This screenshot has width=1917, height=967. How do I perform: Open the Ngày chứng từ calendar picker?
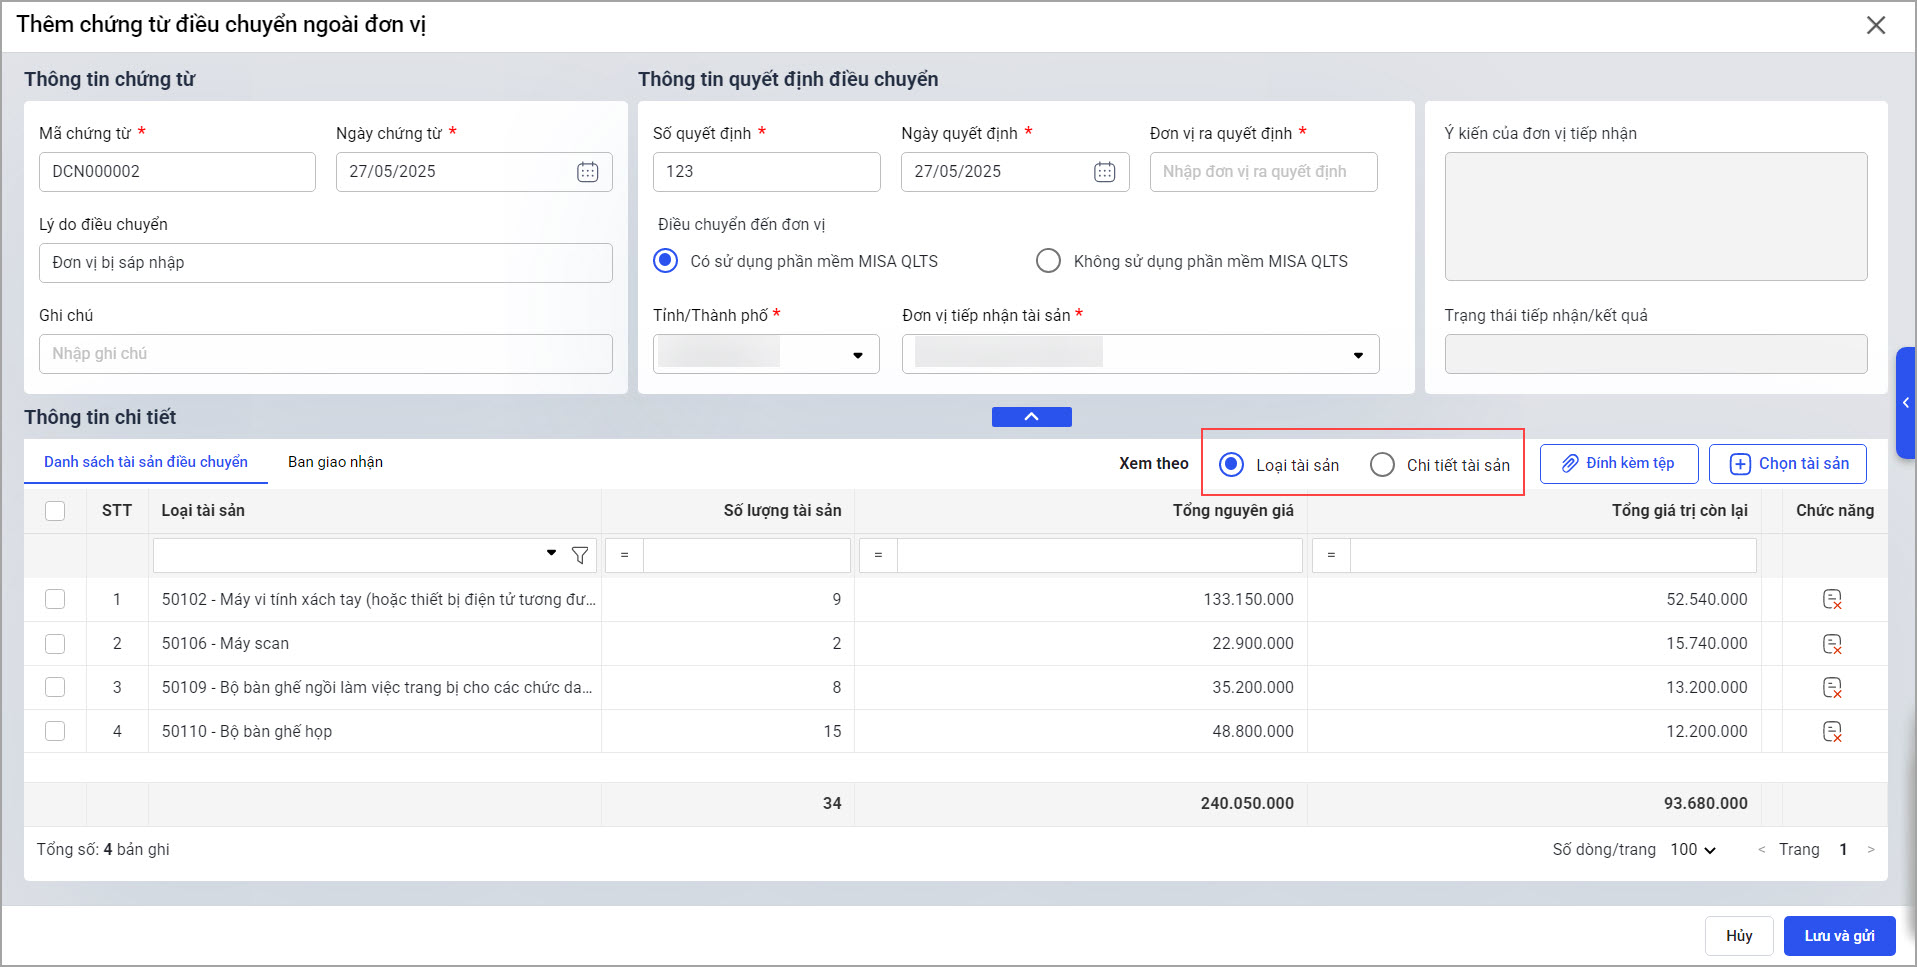pos(587,172)
